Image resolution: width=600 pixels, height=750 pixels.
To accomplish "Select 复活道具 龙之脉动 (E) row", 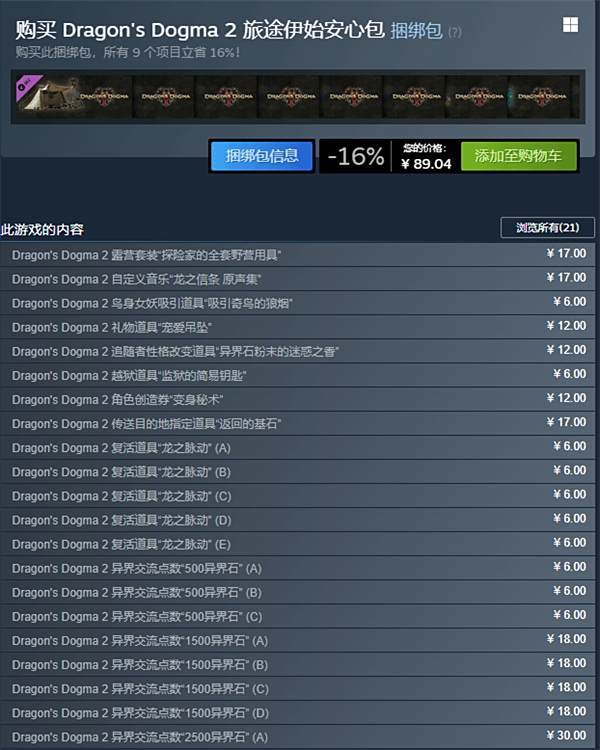I will coord(297,544).
